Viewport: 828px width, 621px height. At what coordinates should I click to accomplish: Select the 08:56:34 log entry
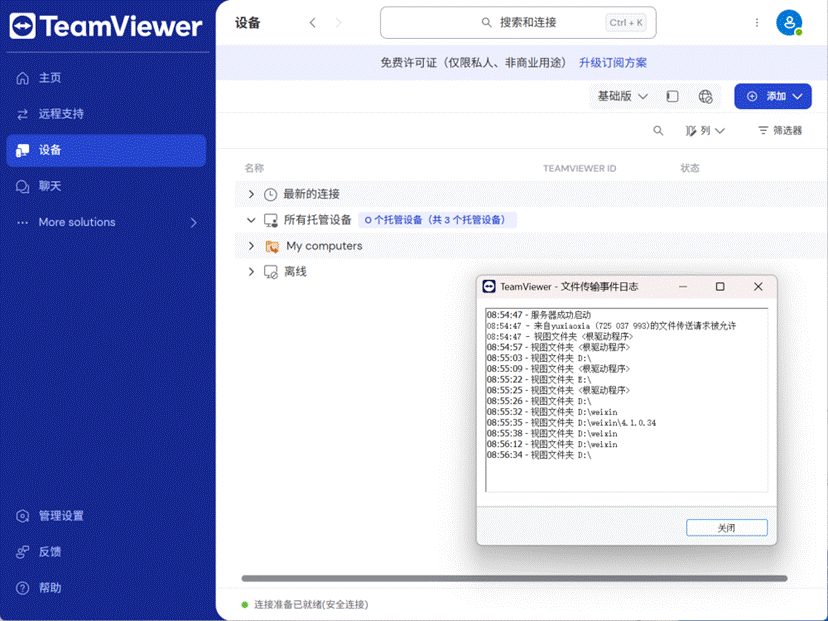539,455
